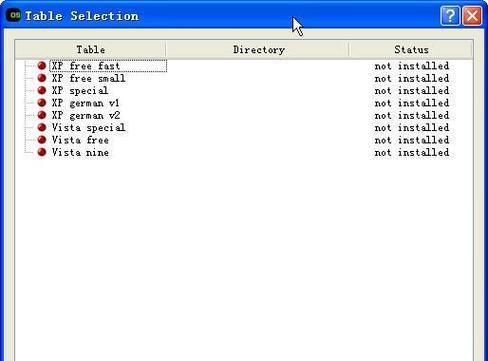This screenshot has width=488, height=361.
Task: Click 'not installed' status of Vista free
Action: tap(412, 140)
